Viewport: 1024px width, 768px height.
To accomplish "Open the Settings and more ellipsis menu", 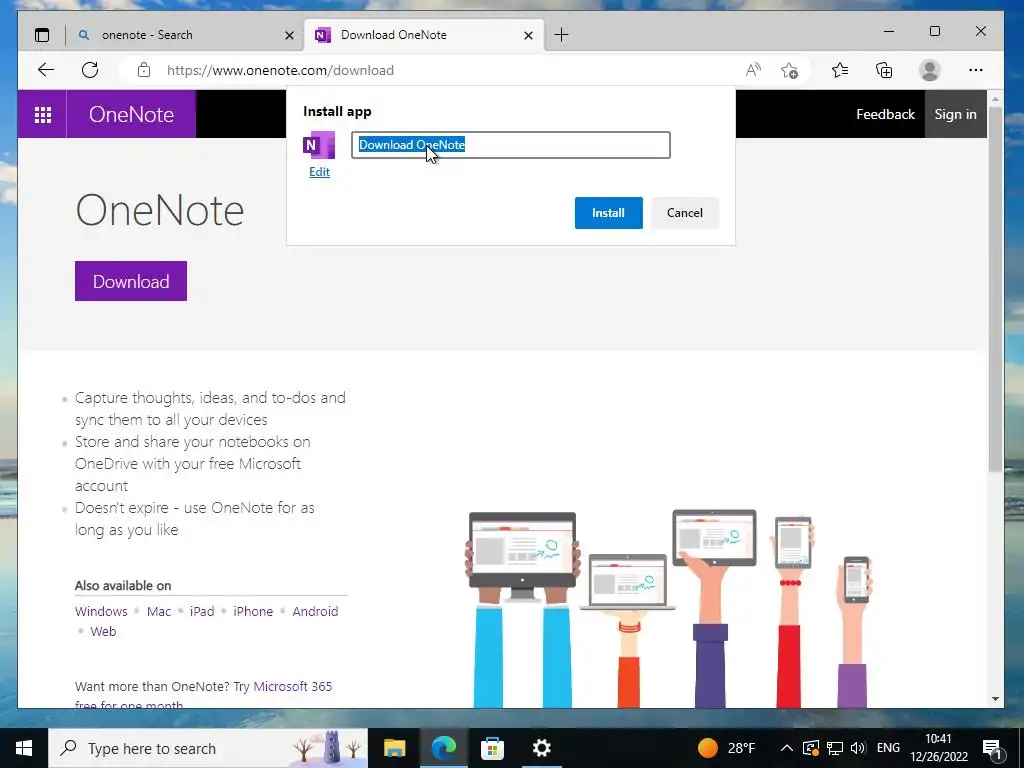I will click(976, 70).
